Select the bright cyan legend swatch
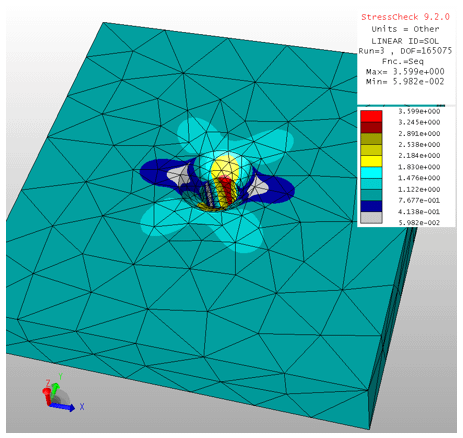Image resolution: width=463 pixels, height=438 pixels. pyautogui.click(x=371, y=172)
